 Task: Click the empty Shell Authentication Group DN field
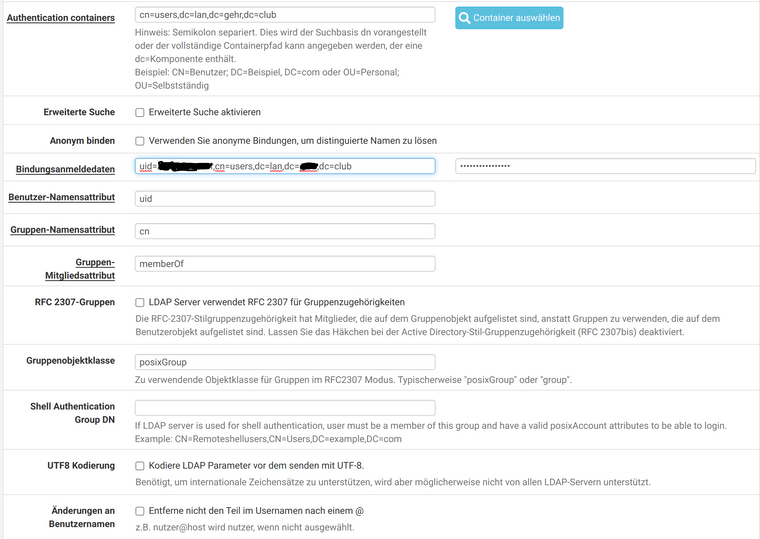(285, 408)
